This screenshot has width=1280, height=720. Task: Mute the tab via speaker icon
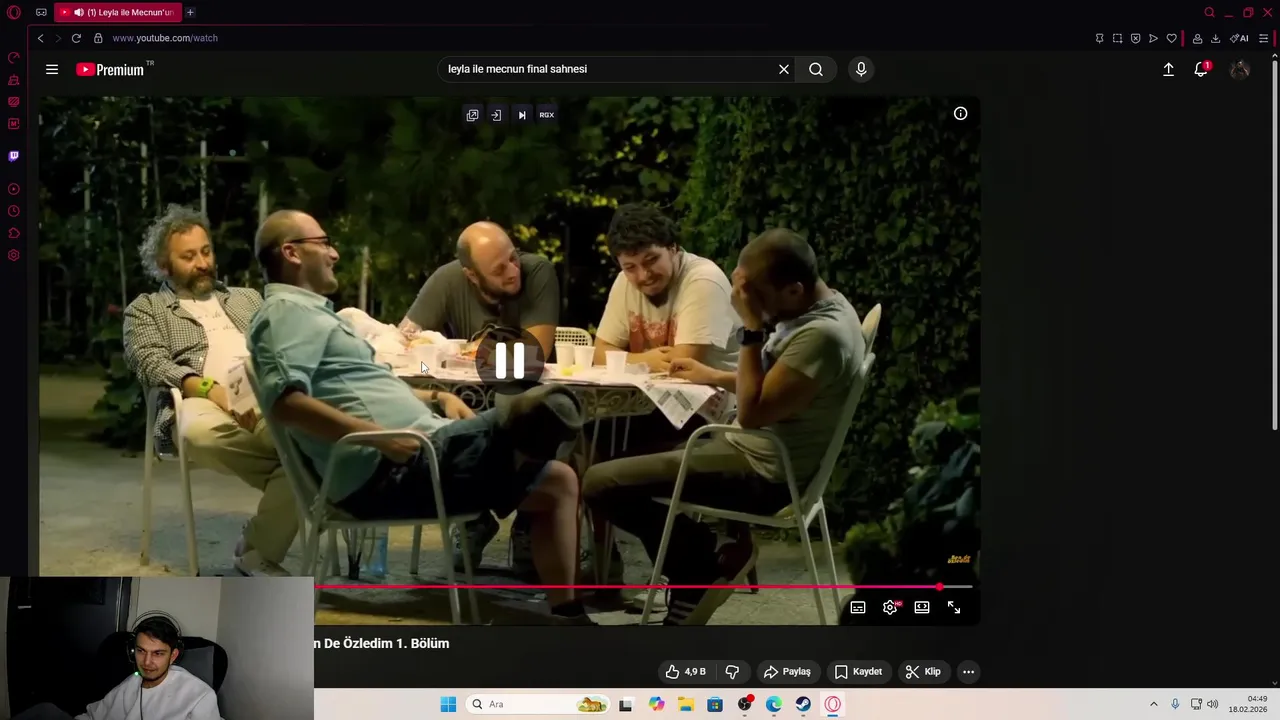[79, 12]
